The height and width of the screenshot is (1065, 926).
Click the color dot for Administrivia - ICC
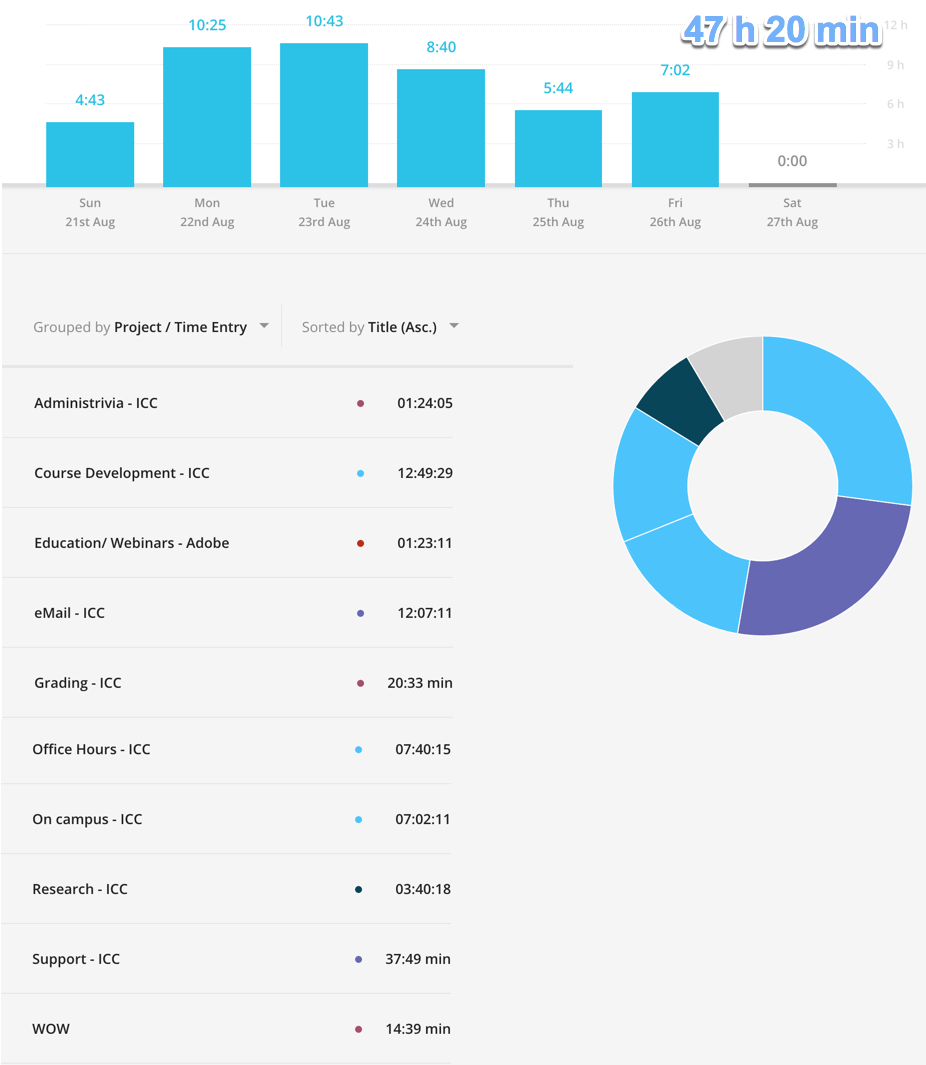(x=361, y=403)
